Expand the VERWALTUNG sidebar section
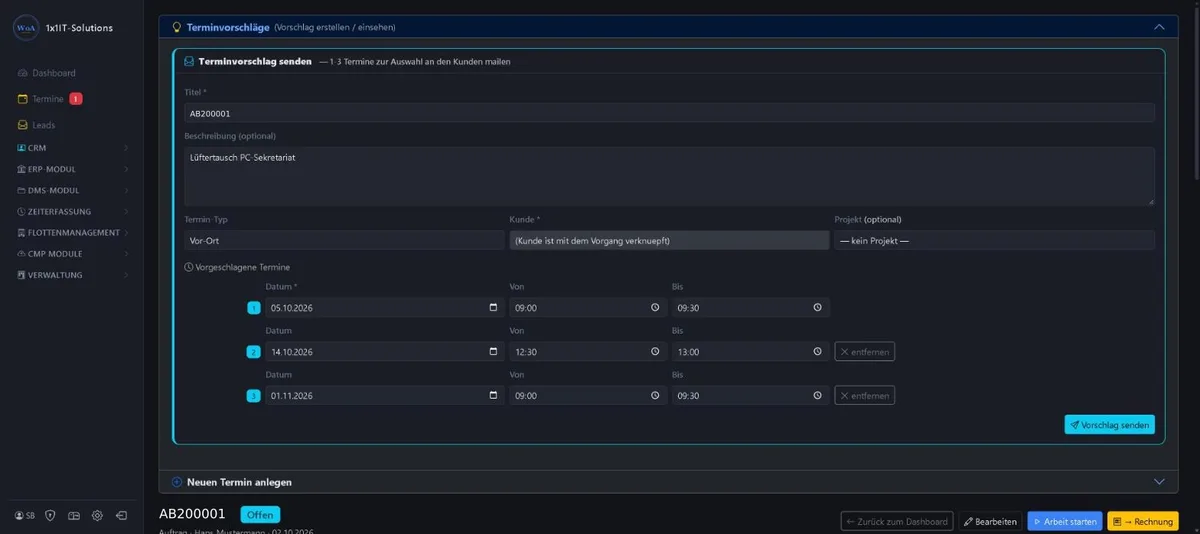Viewport: 1200px width, 534px height. point(72,275)
